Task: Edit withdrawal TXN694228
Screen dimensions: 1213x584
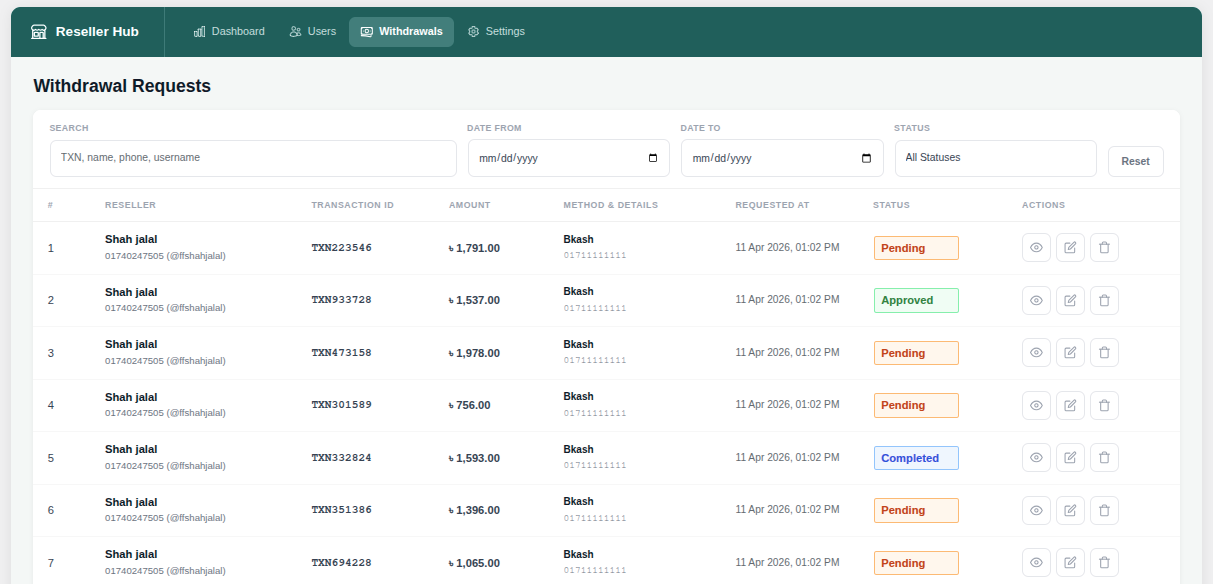Action: pyautogui.click(x=1070, y=563)
